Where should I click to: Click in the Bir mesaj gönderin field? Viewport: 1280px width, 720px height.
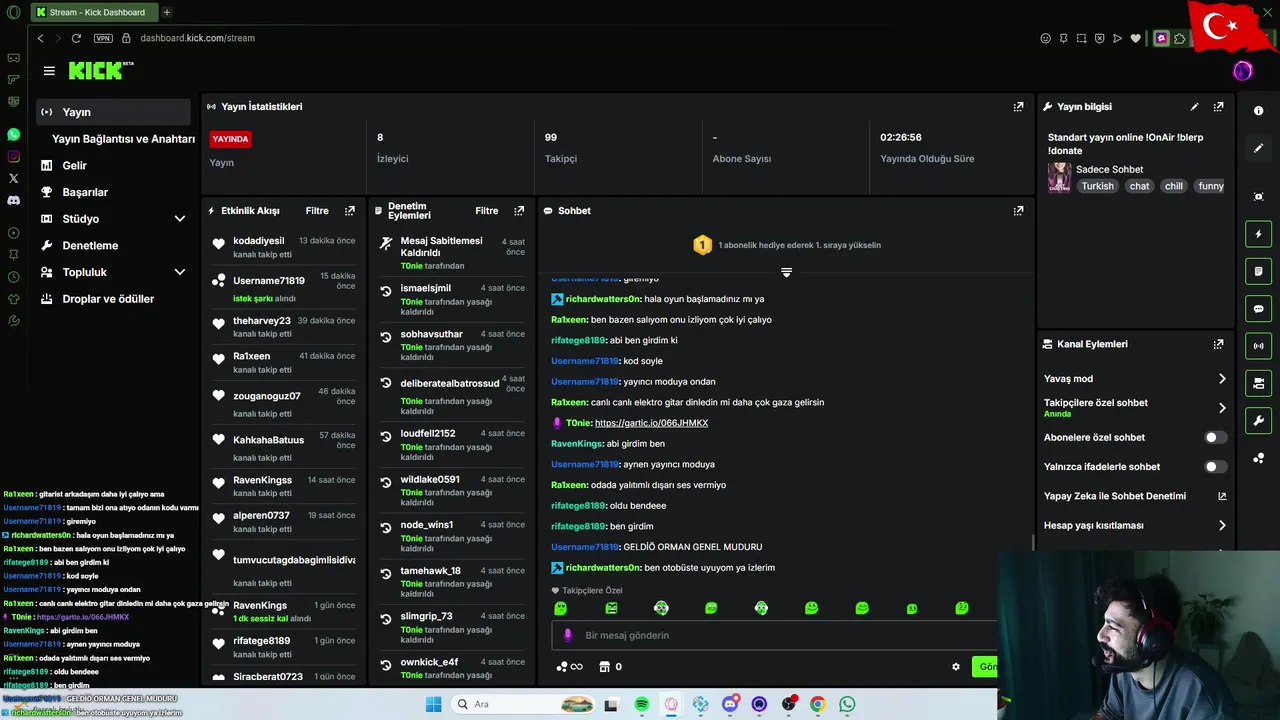[x=774, y=635]
